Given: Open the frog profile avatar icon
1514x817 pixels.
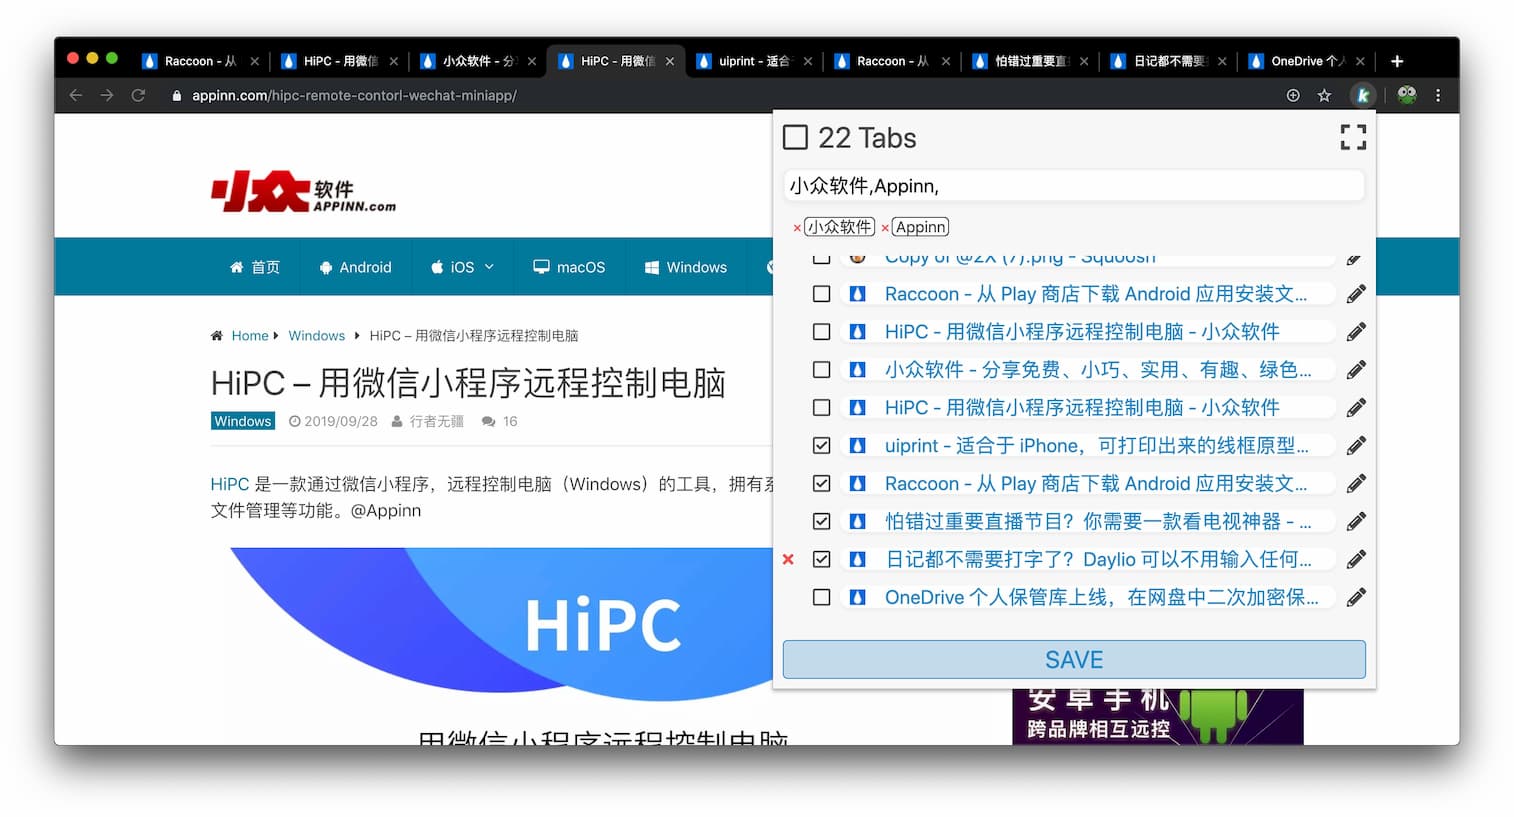Looking at the screenshot, I should point(1406,95).
